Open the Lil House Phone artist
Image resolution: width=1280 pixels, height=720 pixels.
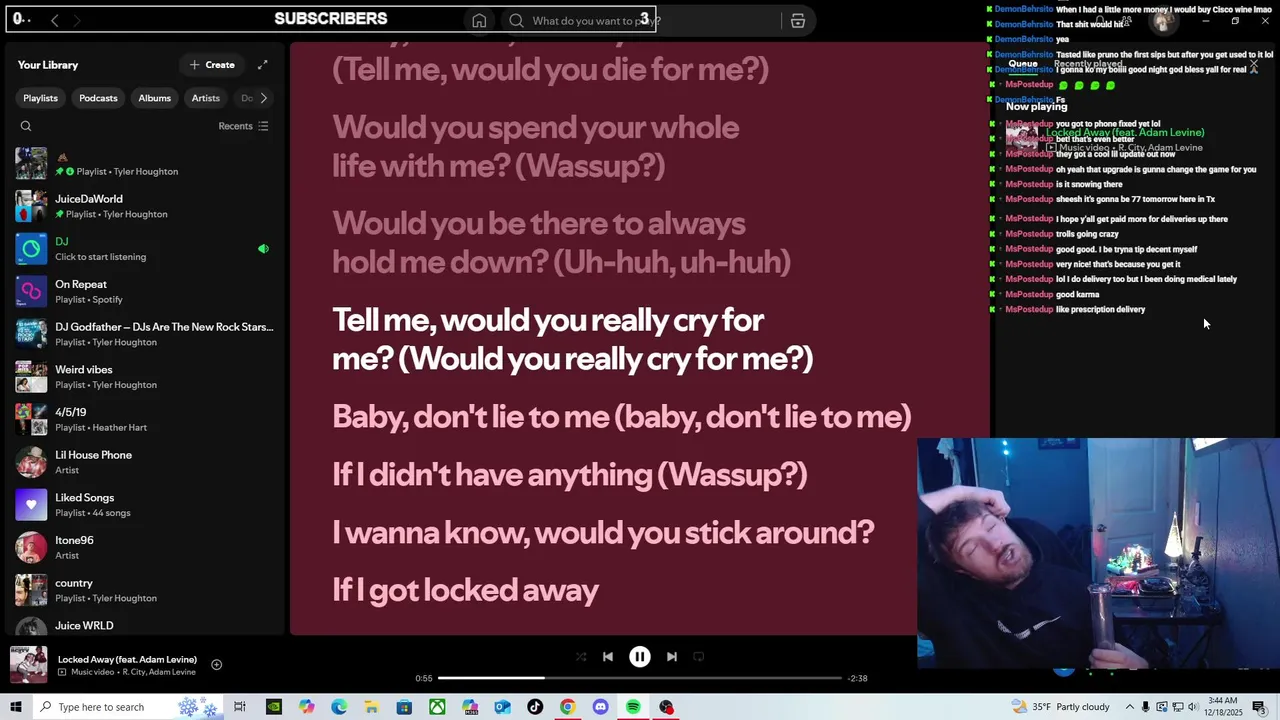143,462
